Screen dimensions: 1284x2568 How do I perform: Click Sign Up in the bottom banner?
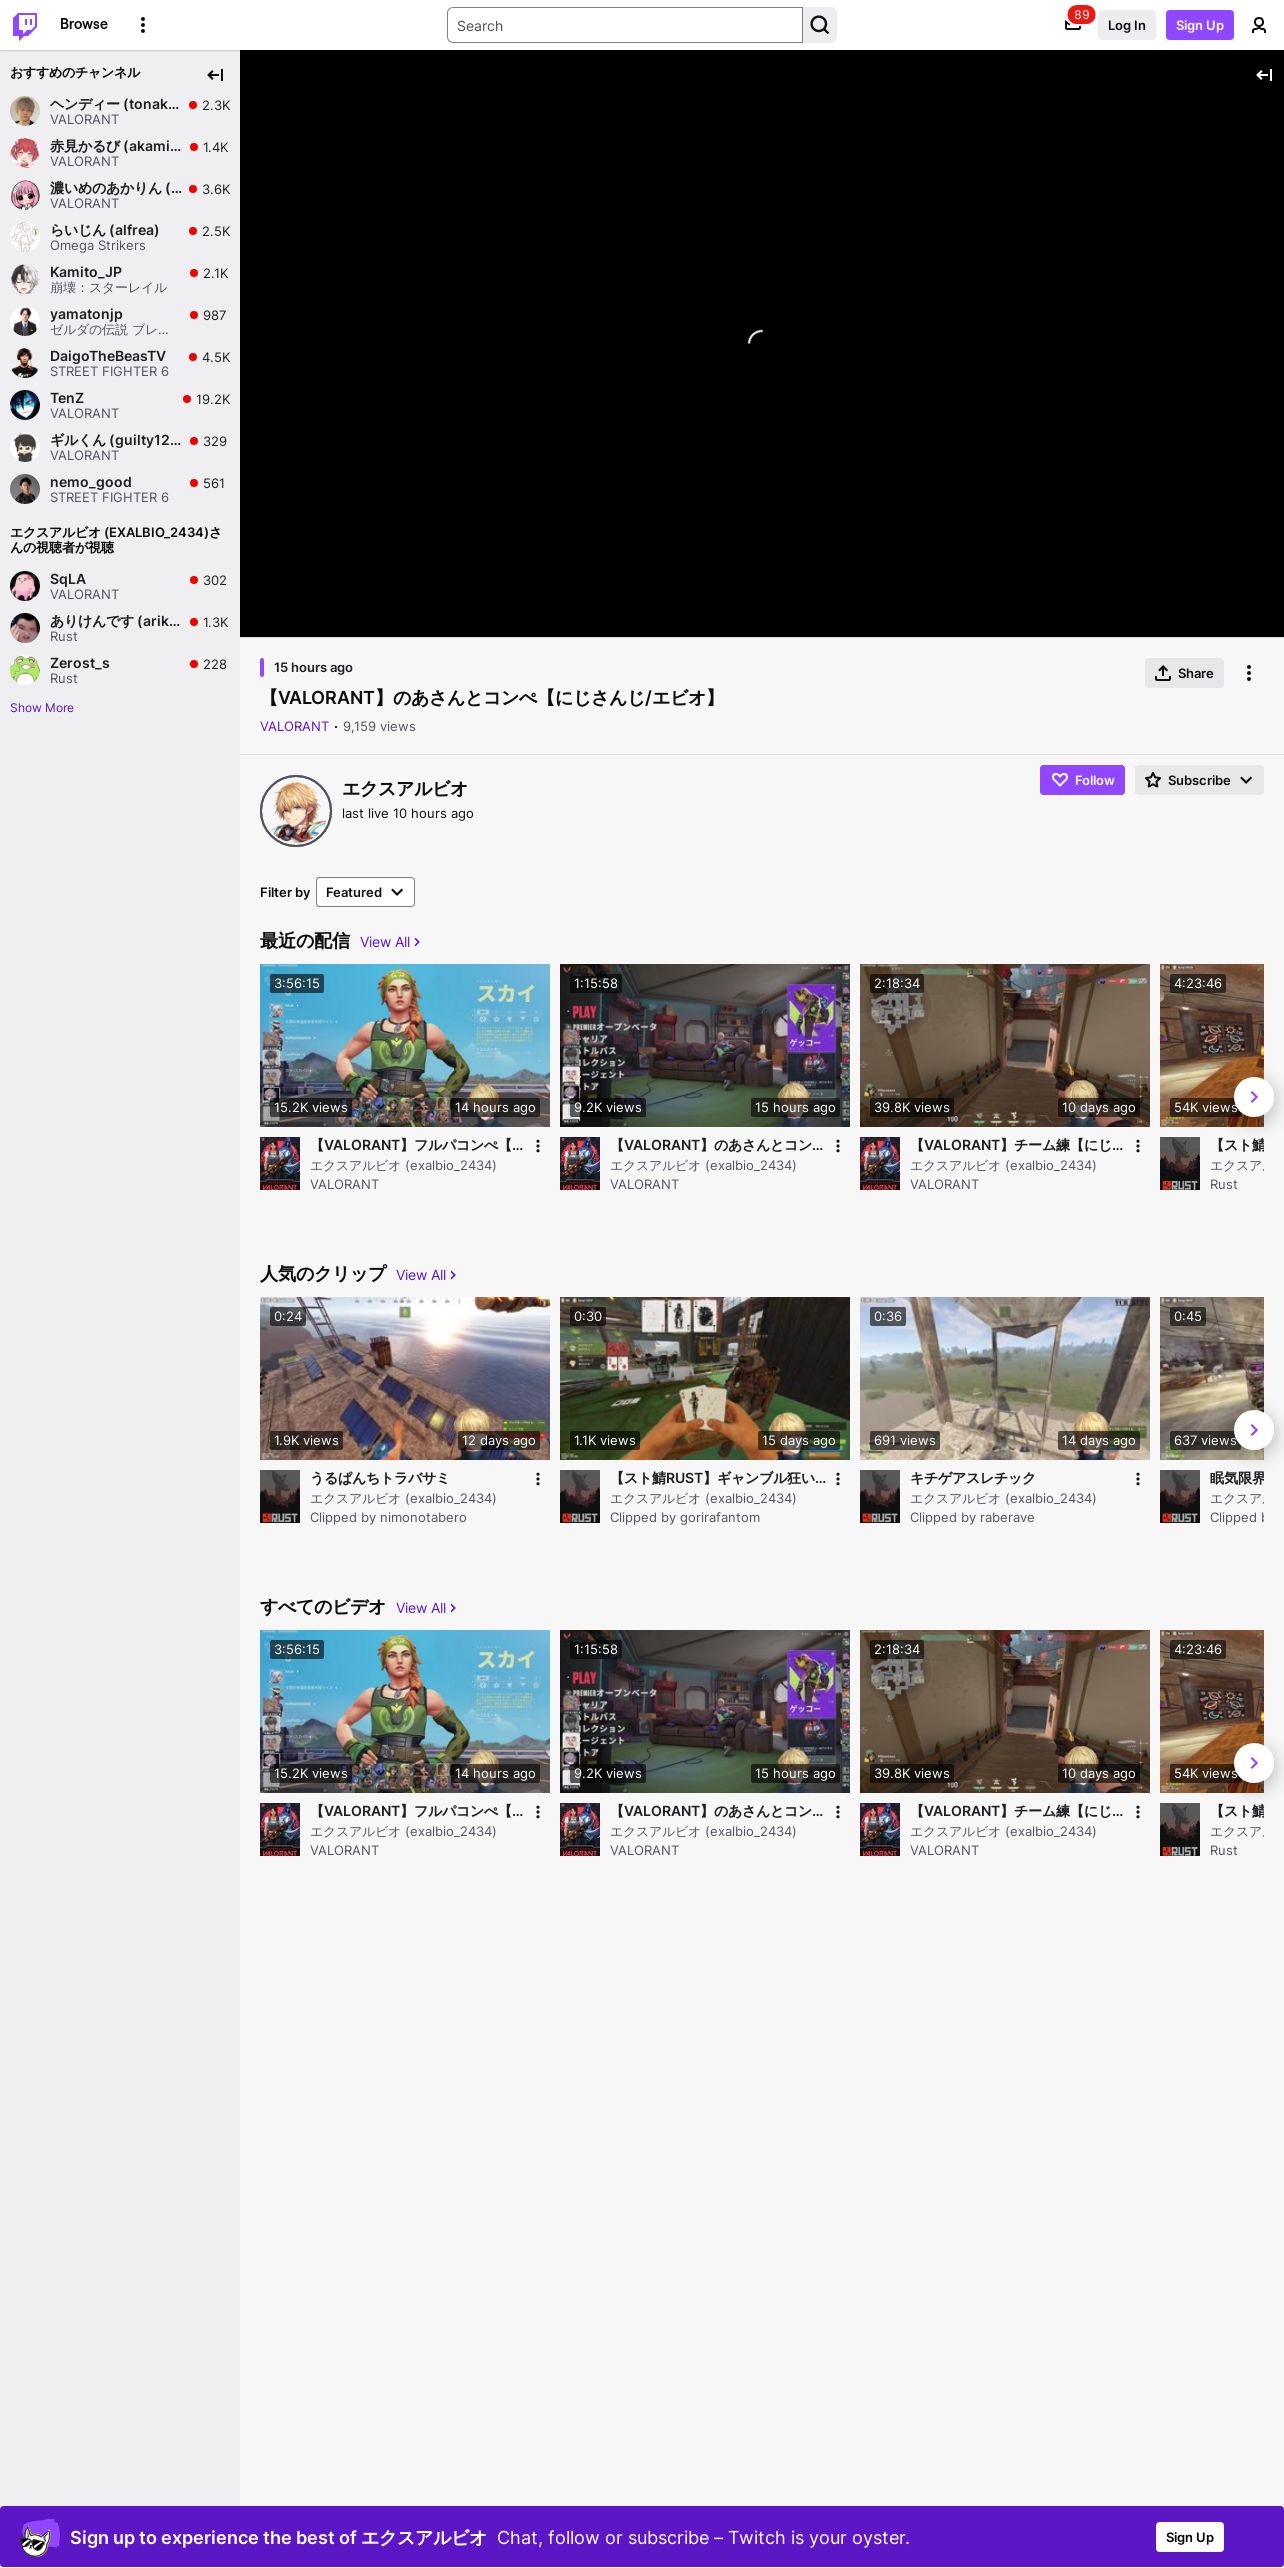[x=1190, y=2537]
